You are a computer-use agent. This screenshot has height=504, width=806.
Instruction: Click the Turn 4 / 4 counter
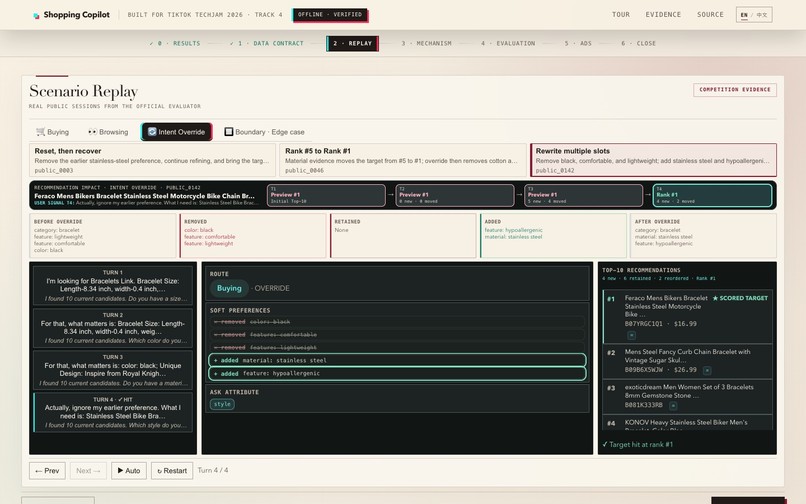[x=213, y=471]
